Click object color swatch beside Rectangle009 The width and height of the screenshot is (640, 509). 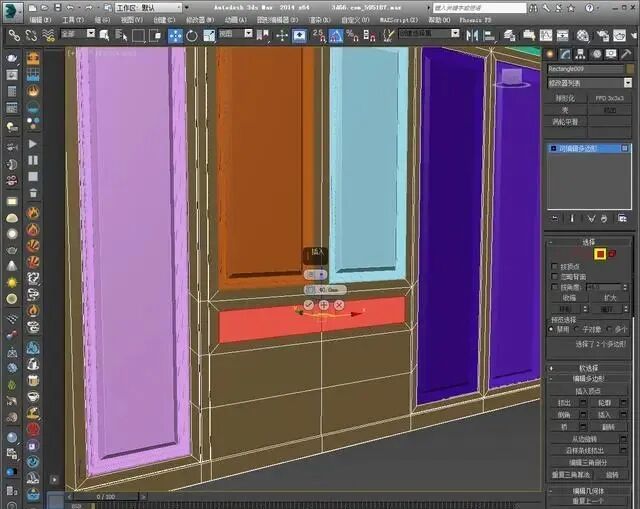click(630, 69)
